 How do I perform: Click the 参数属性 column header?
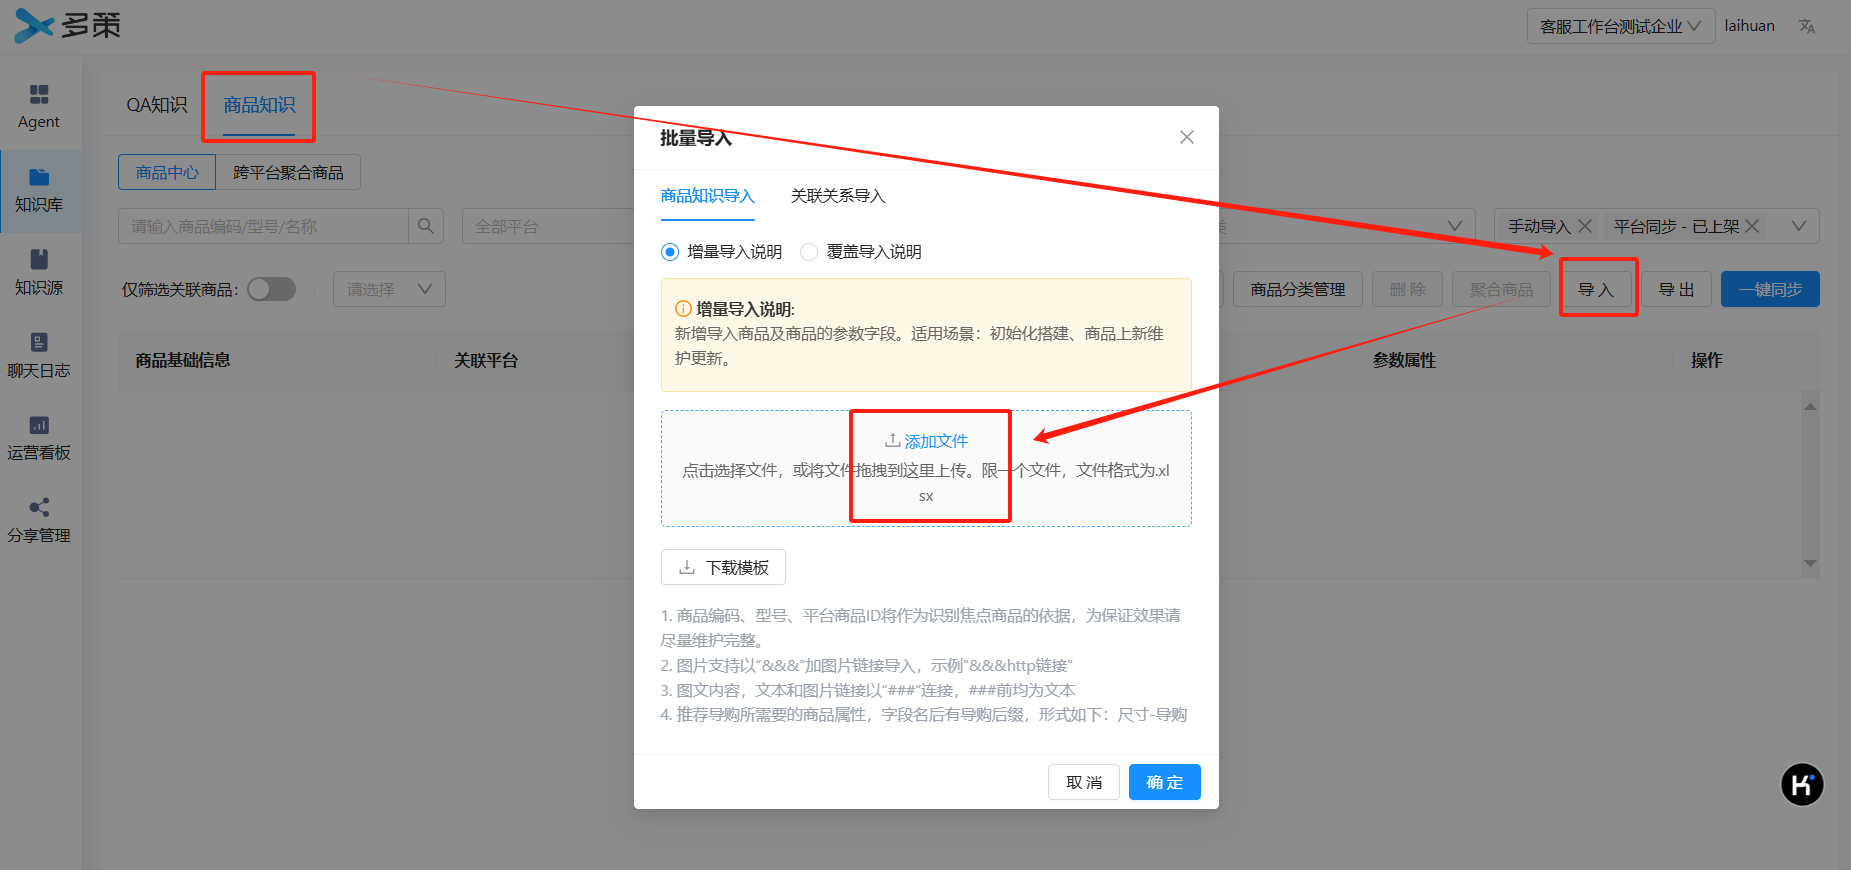[1404, 360]
